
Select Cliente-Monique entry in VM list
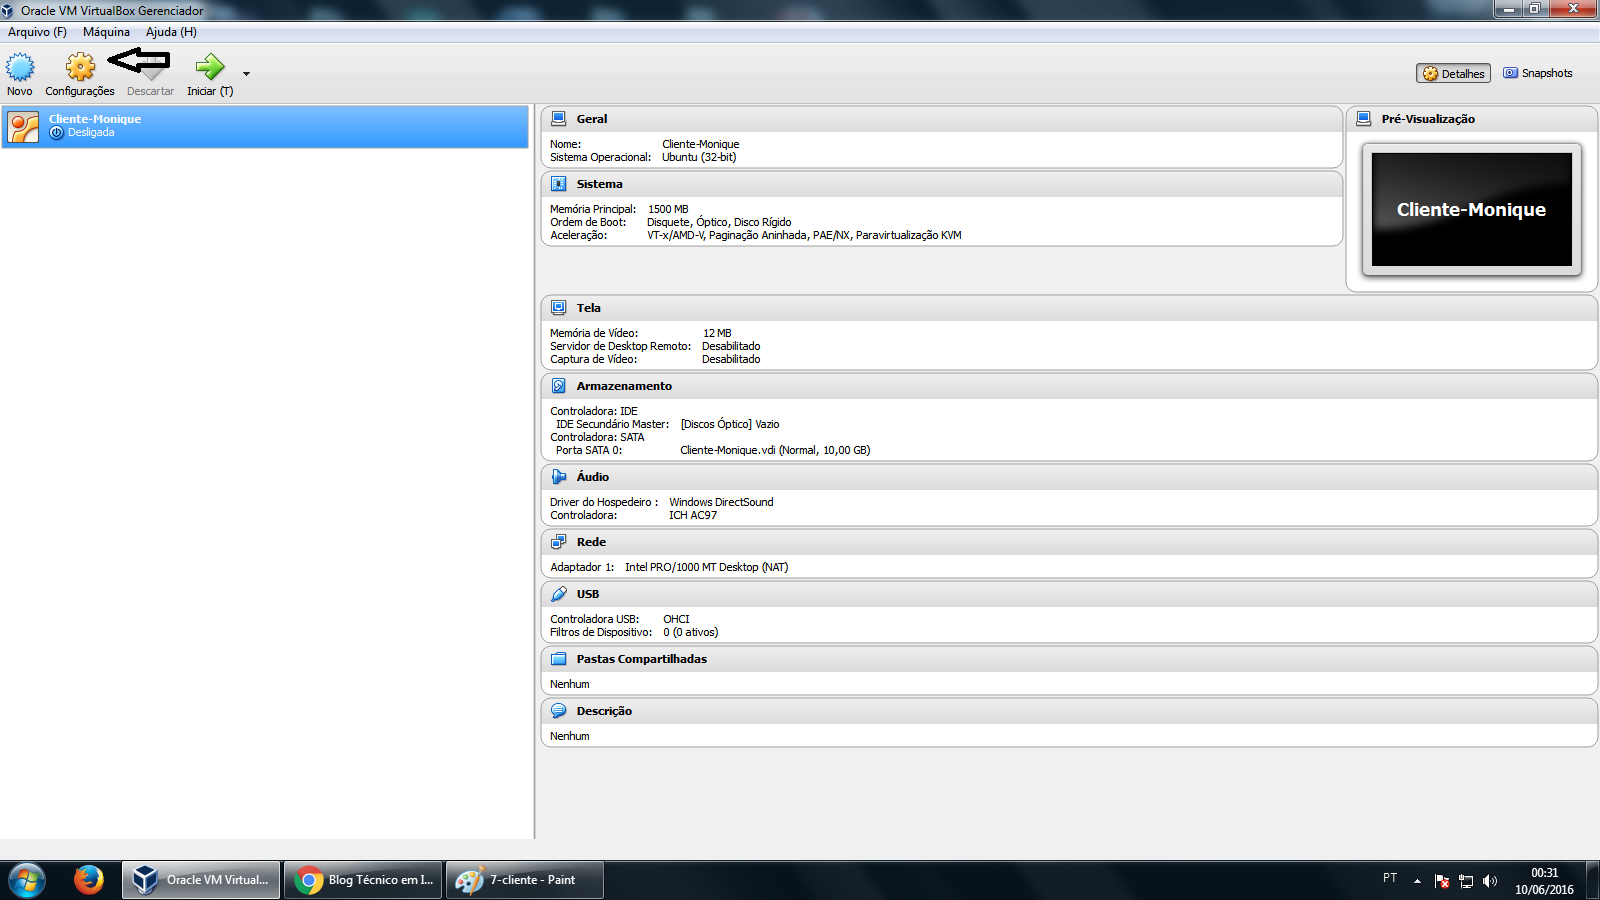(265, 127)
